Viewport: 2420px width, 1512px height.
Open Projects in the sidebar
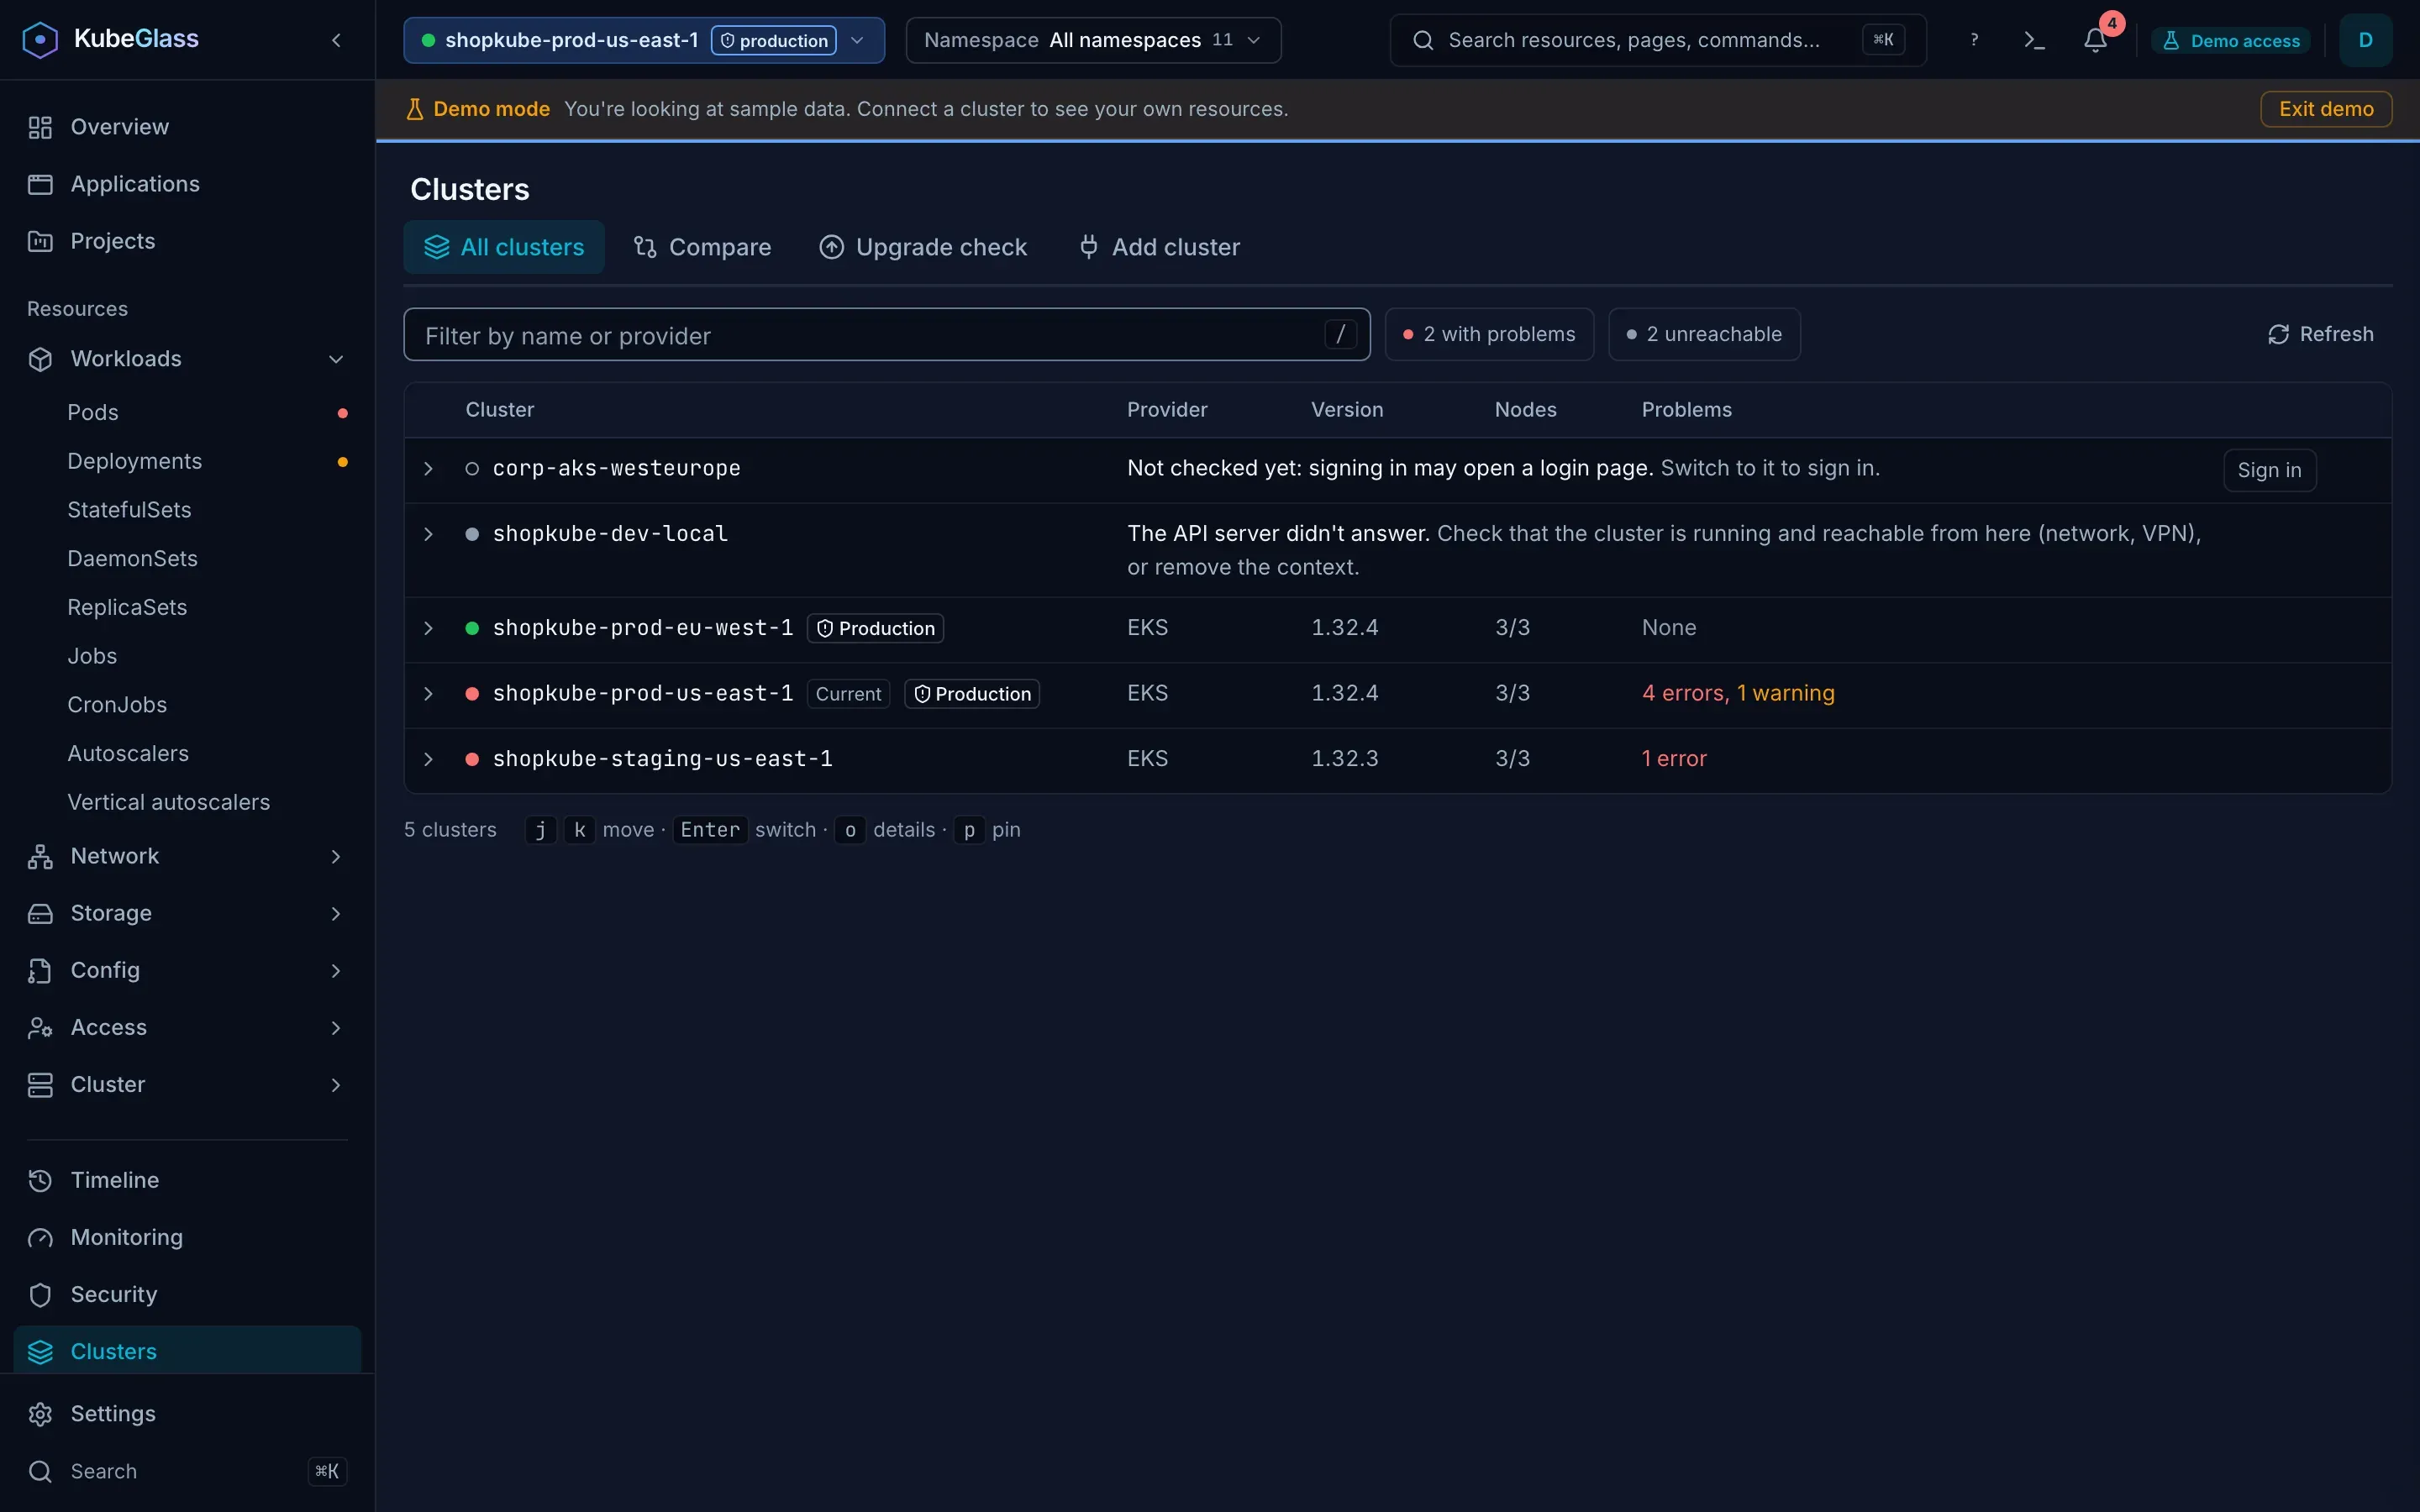(187, 241)
